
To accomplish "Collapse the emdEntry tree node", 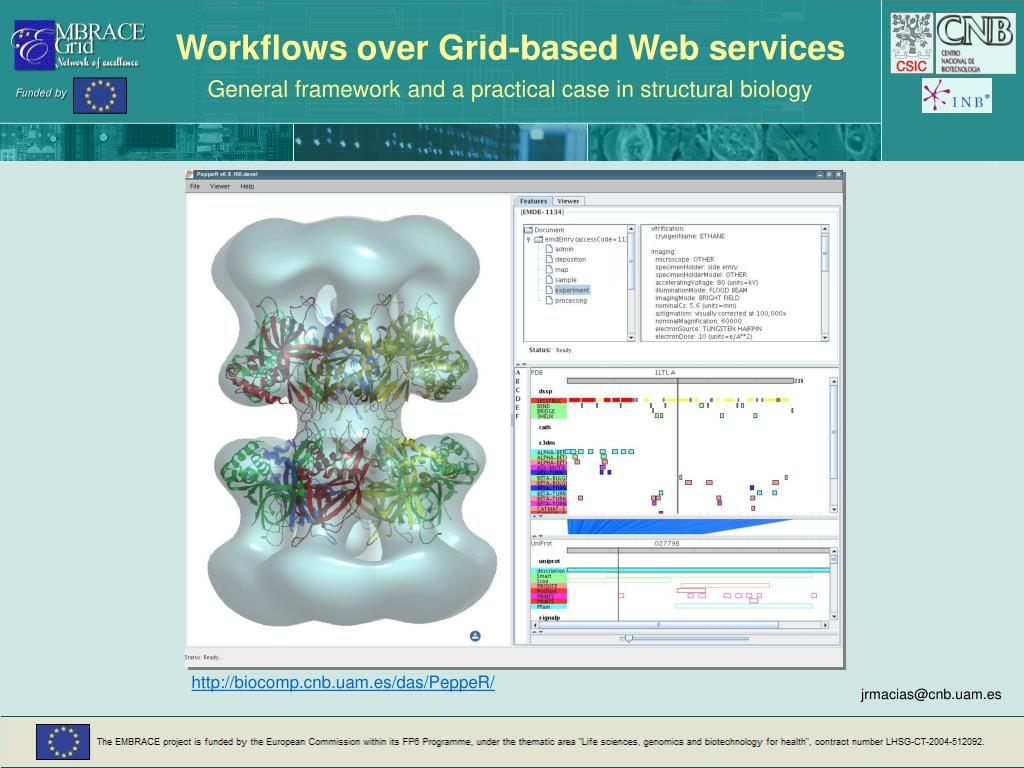I will click(528, 240).
